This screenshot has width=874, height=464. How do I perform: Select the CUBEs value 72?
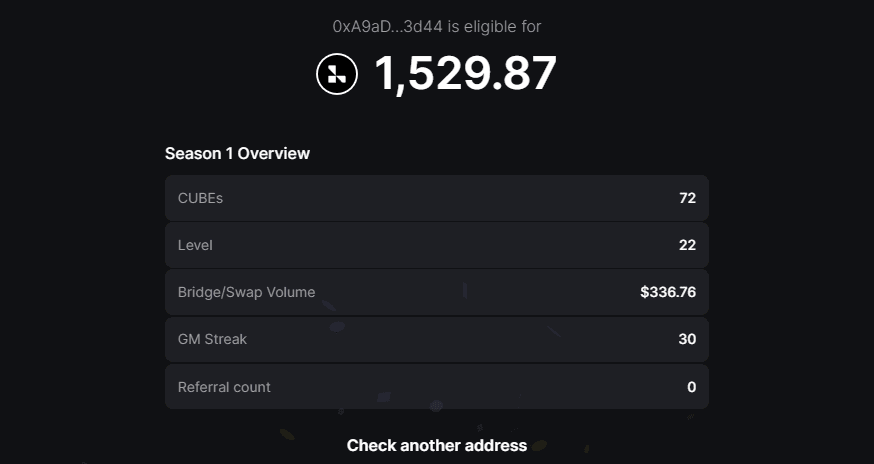(687, 198)
